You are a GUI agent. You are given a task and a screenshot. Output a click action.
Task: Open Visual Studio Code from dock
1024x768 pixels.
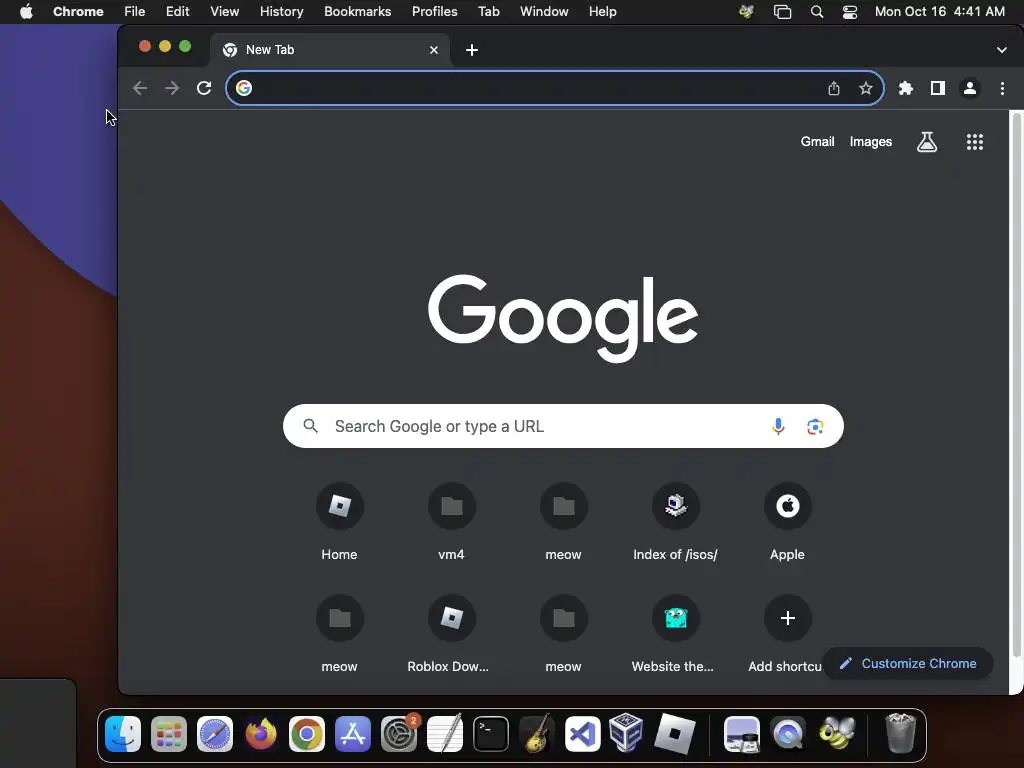coord(583,734)
